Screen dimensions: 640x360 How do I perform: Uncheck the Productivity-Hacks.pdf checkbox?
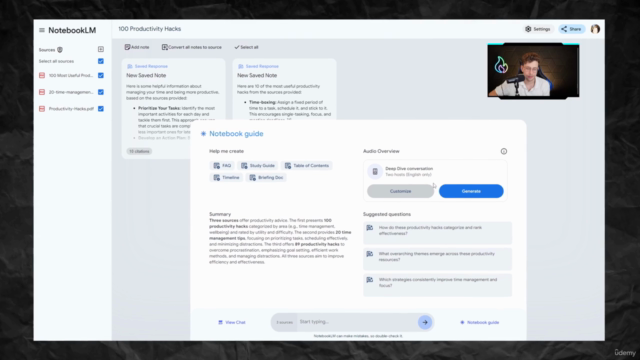point(101,109)
